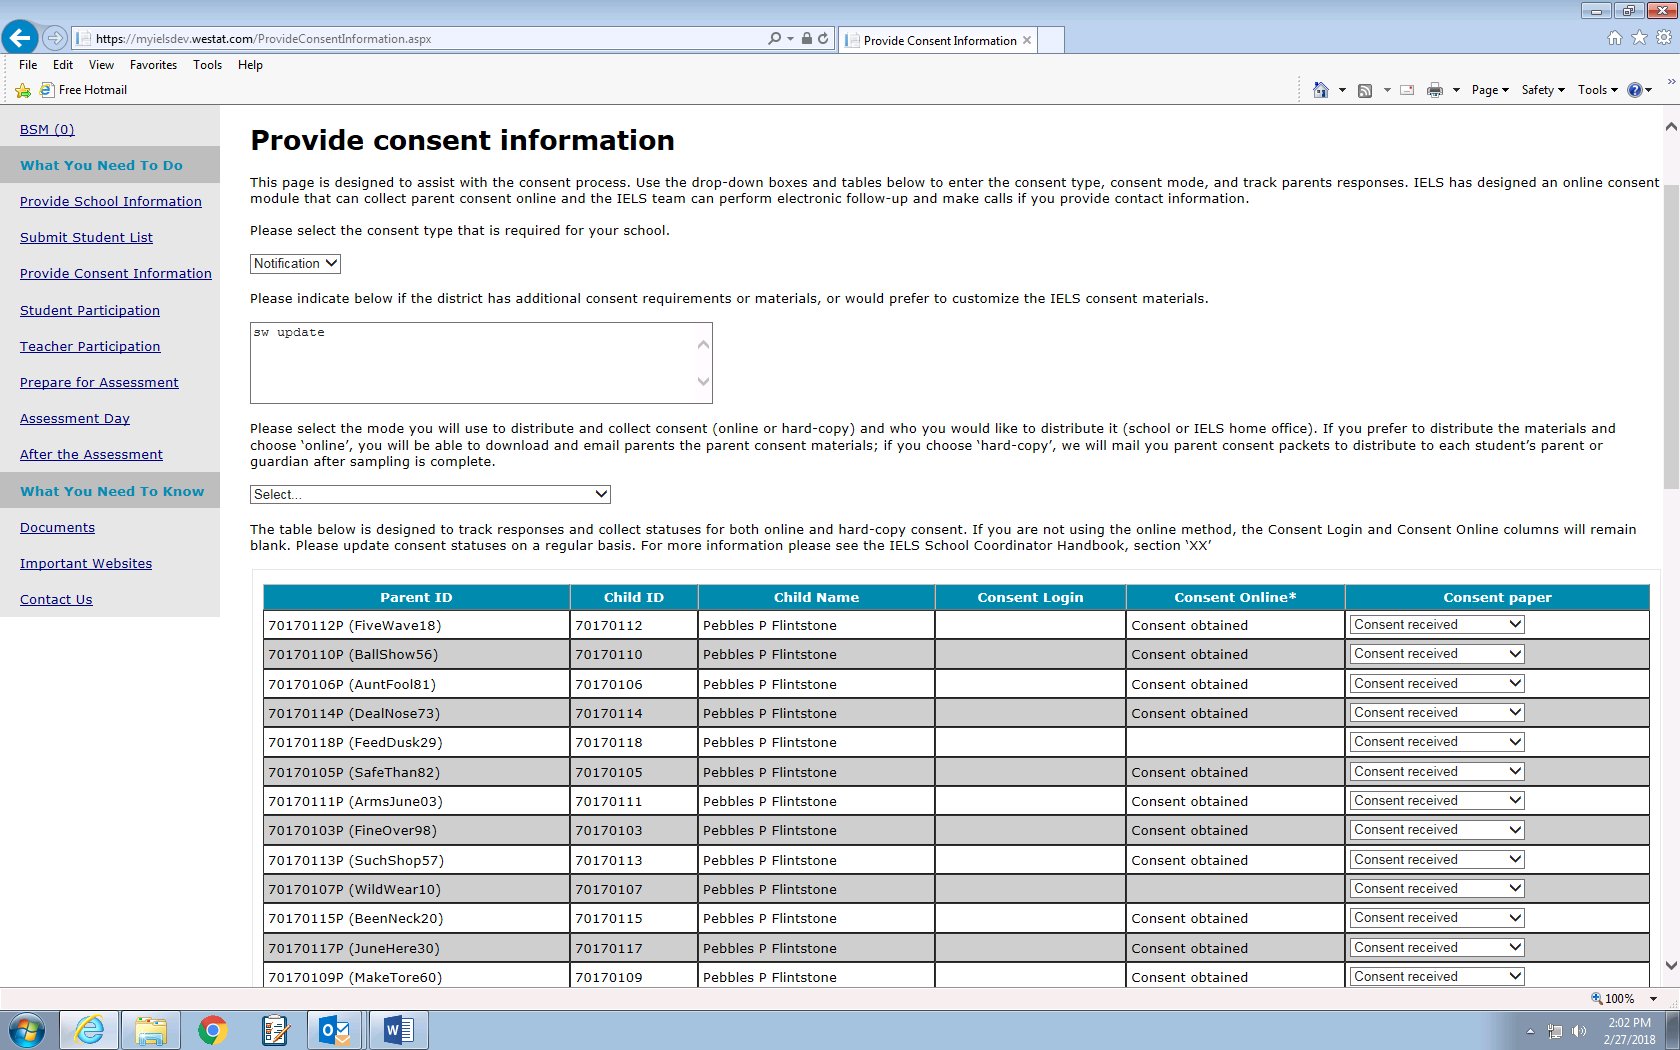This screenshot has height=1050, width=1680.
Task: Open the File menu
Action: coord(28,65)
